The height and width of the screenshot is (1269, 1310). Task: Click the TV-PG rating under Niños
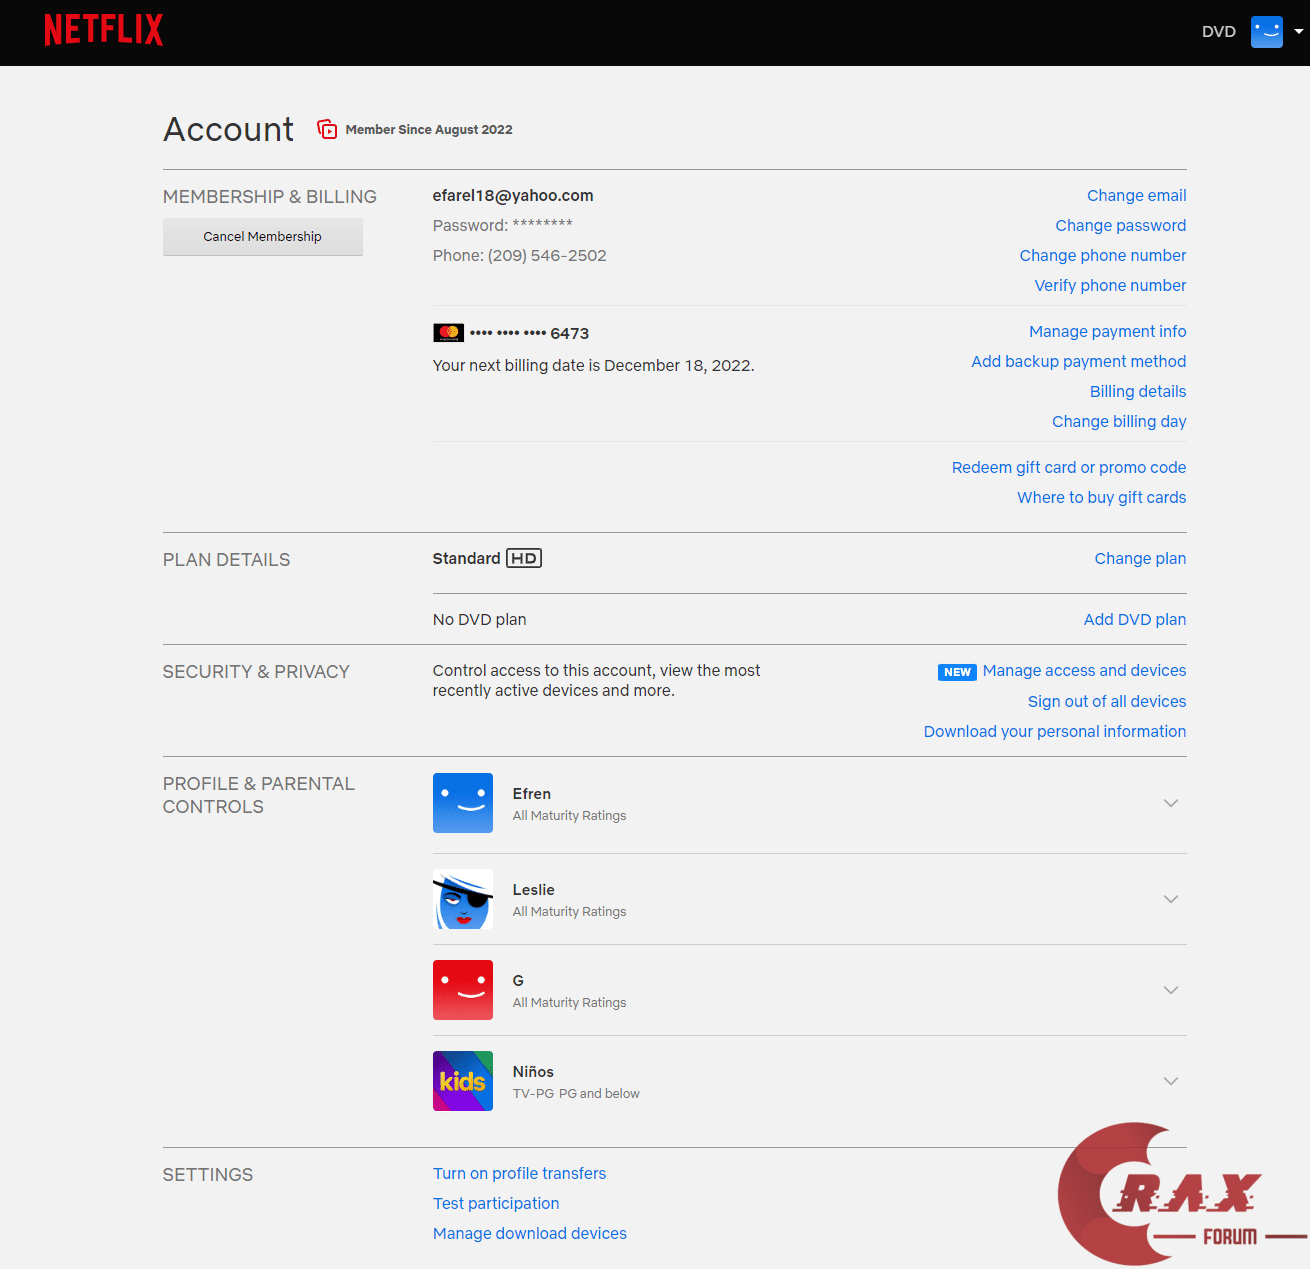point(533,1094)
